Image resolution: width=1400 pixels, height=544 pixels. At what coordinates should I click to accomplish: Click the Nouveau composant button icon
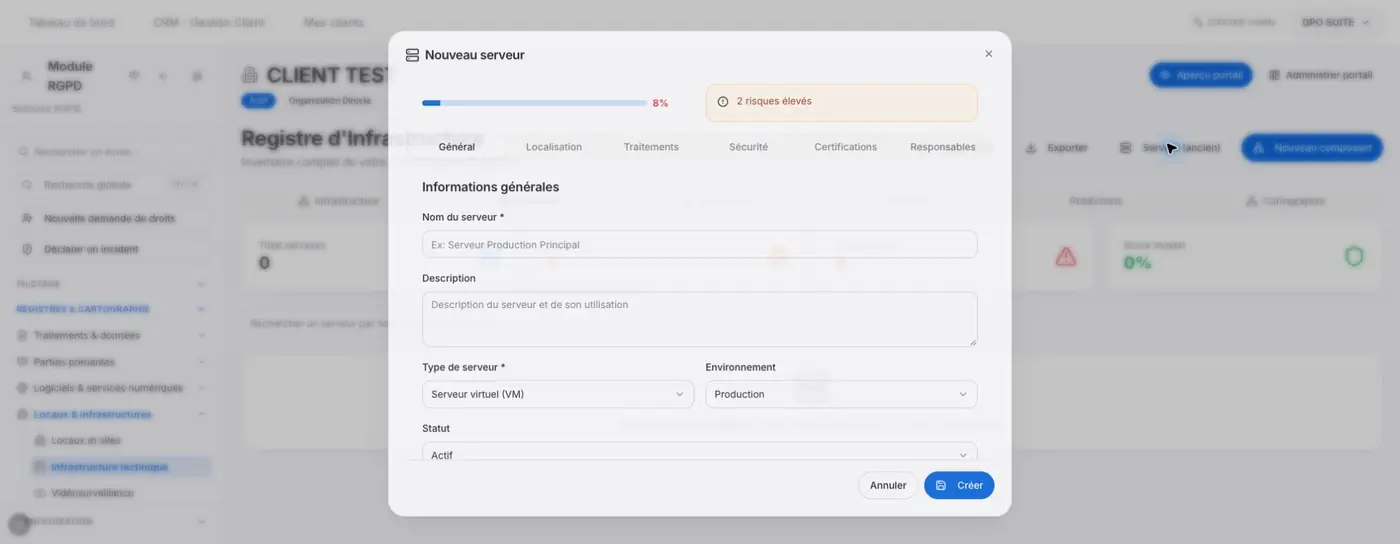(1259, 148)
